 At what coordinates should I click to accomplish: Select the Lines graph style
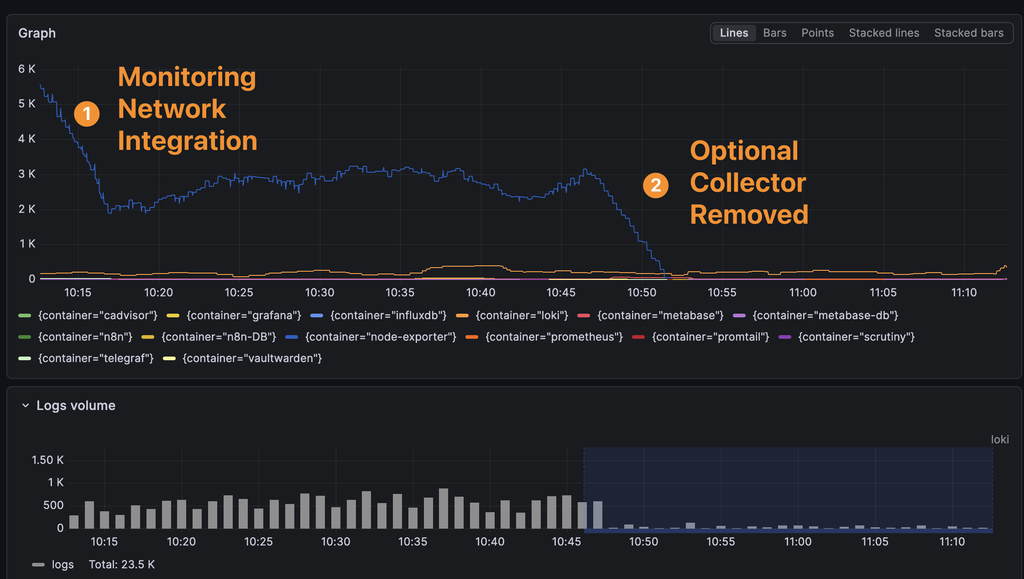click(x=733, y=33)
